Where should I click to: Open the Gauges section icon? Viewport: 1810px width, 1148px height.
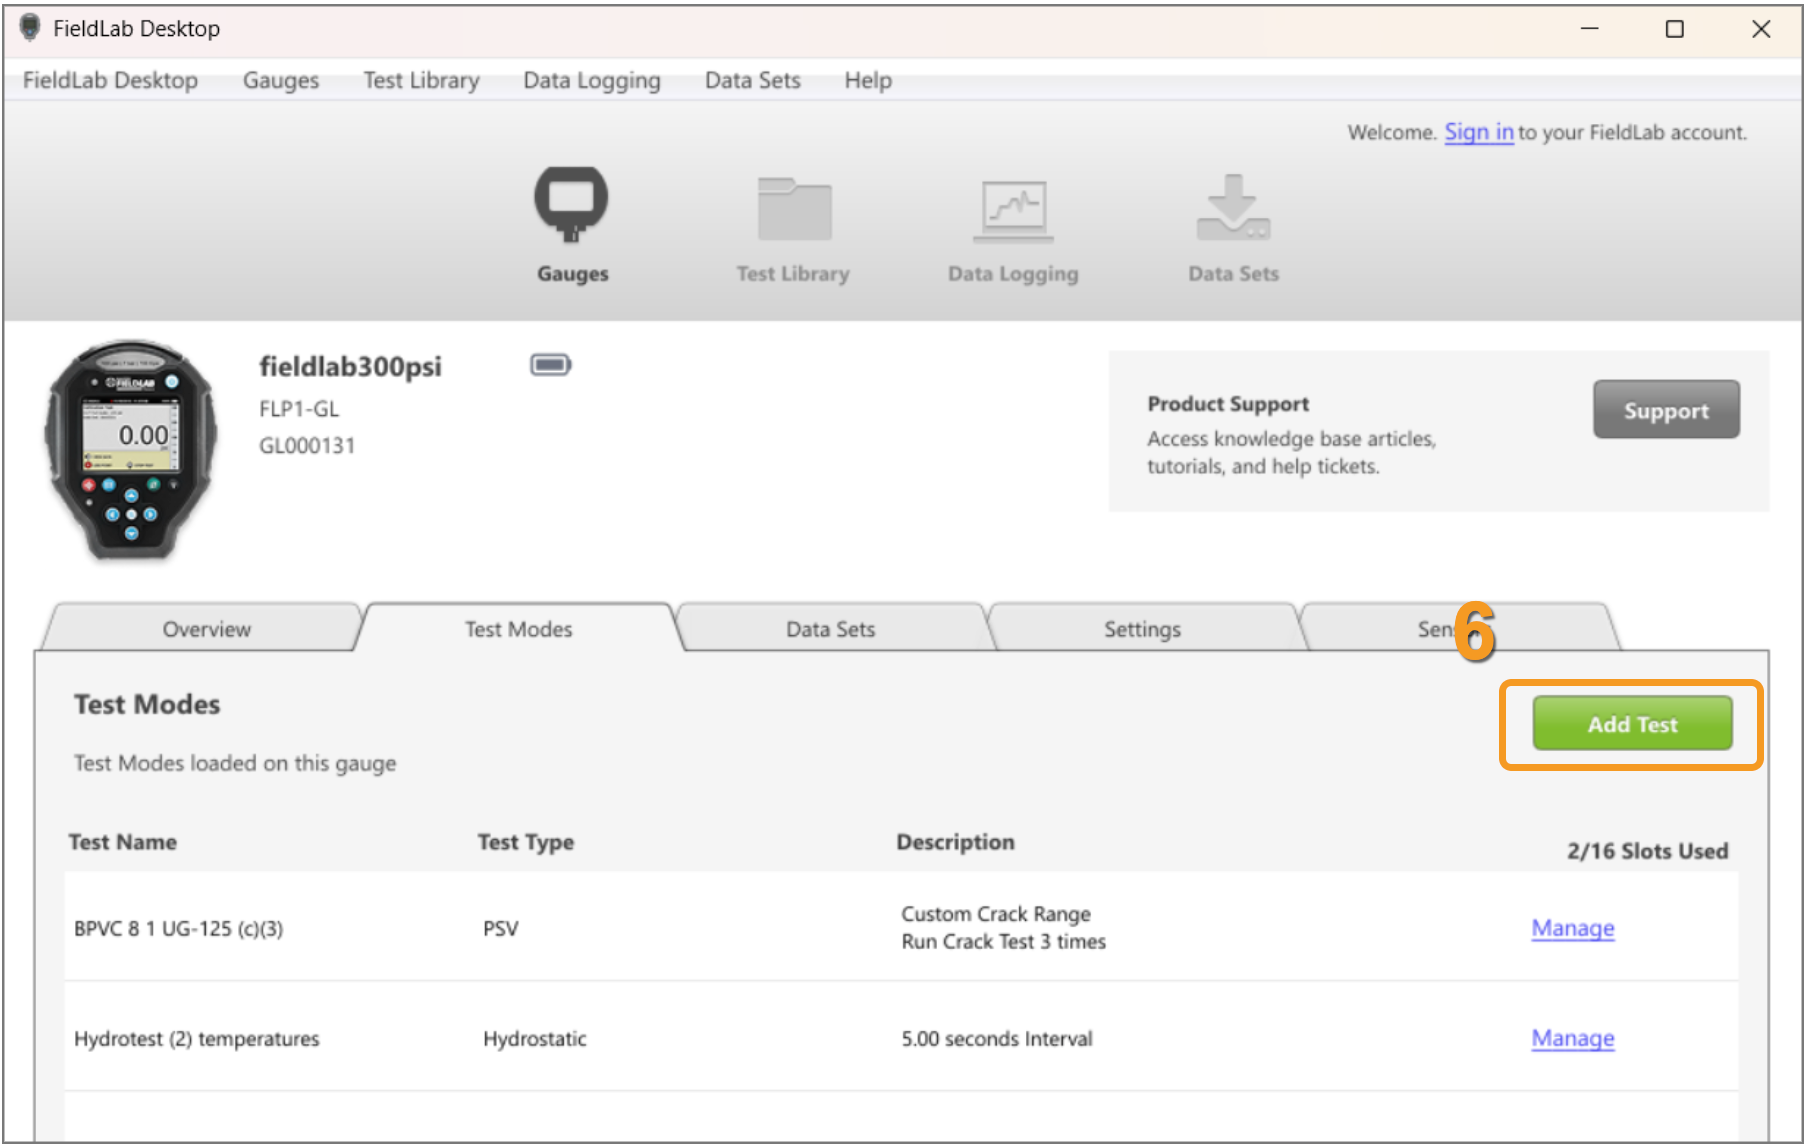coord(571,204)
